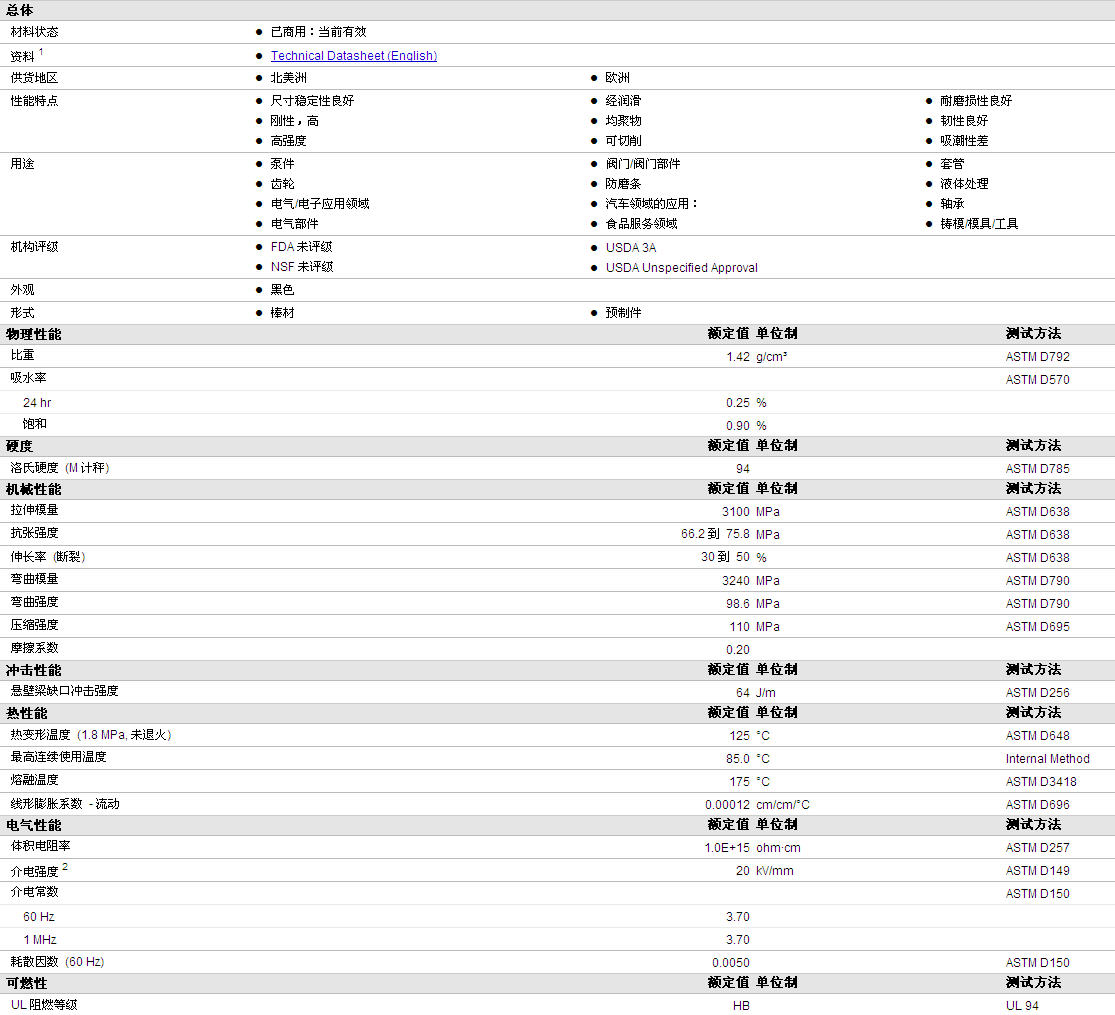Click USDA Unspecified Approval entry
This screenshot has height=1015, width=1115.
point(681,267)
